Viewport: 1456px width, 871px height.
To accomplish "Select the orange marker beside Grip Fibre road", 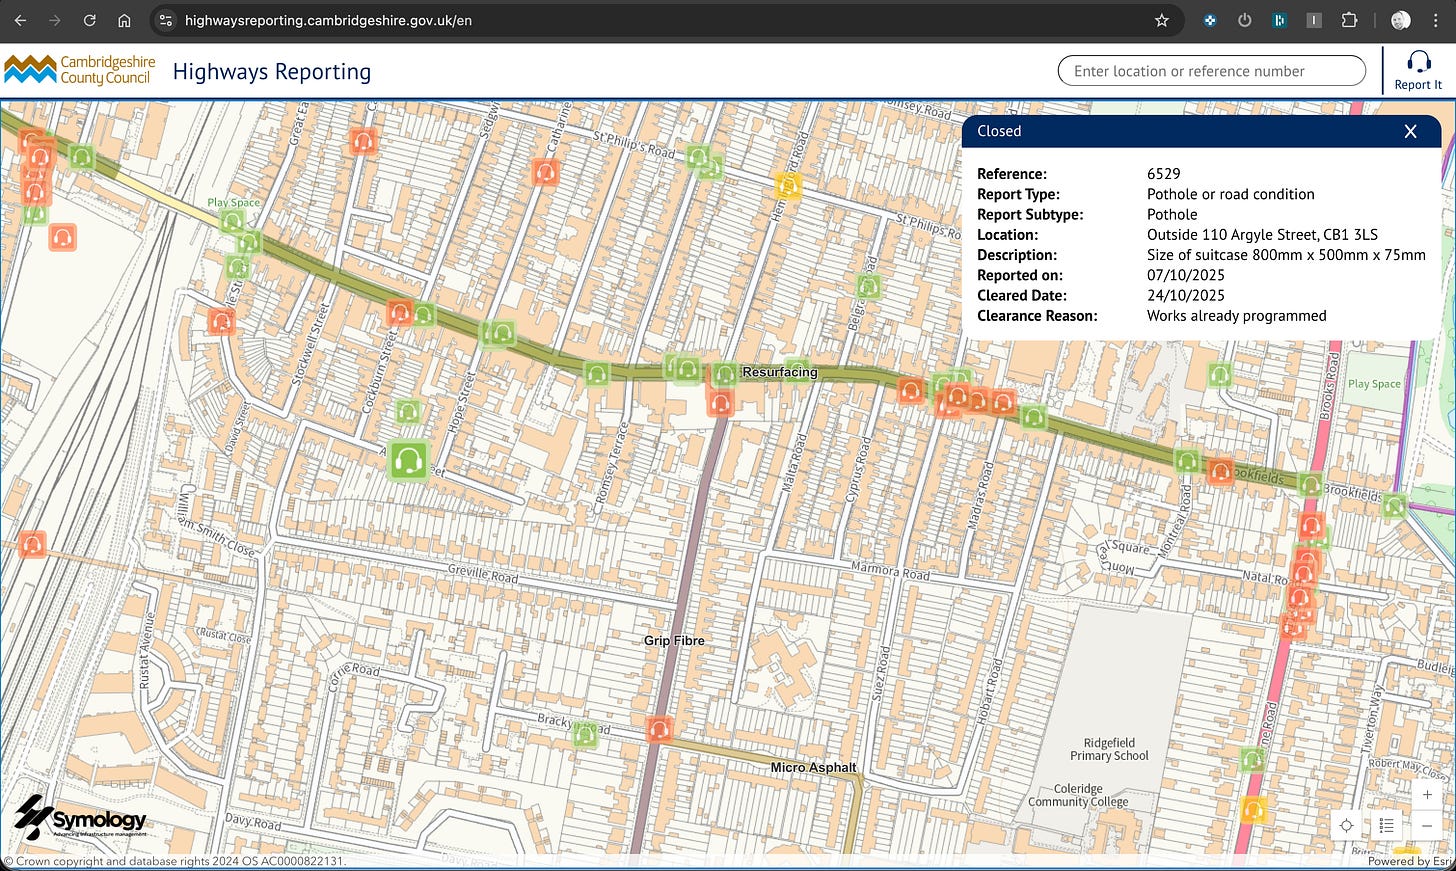I will click(x=658, y=730).
